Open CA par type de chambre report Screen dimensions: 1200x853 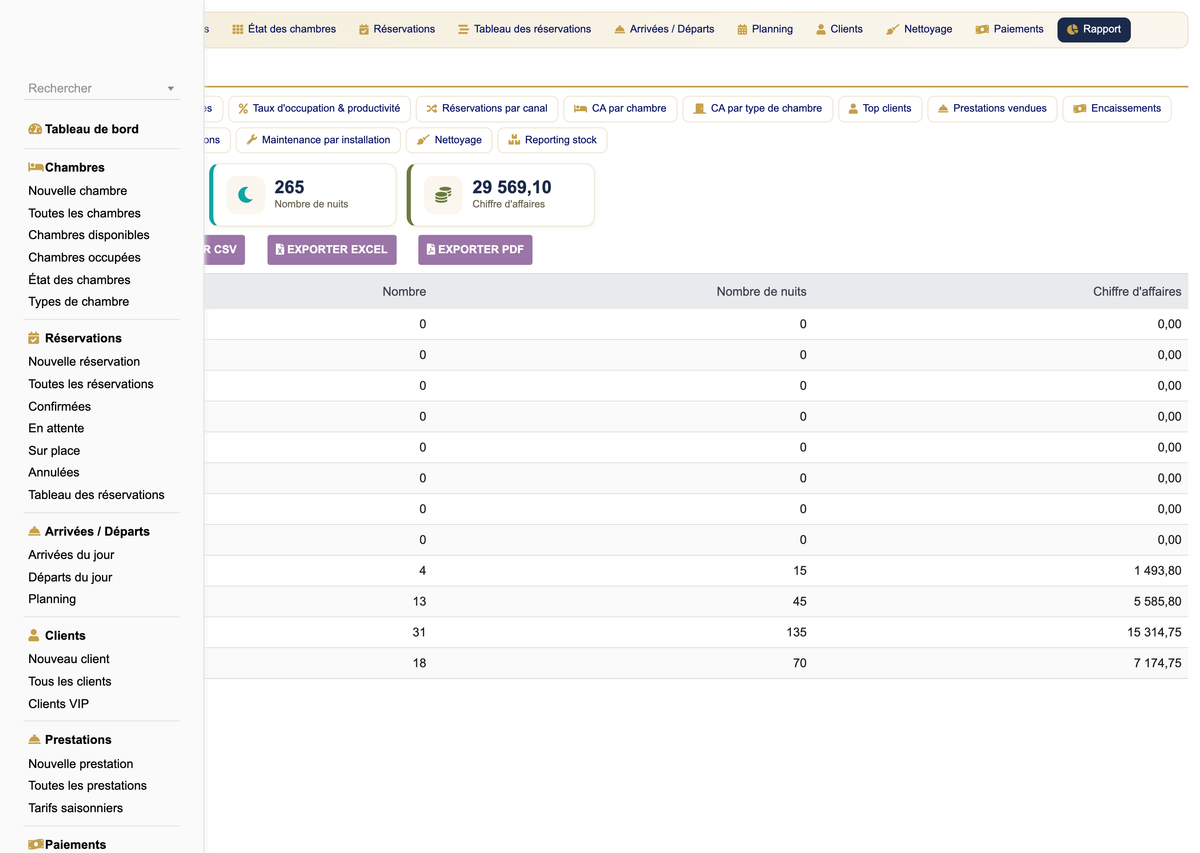(x=757, y=108)
